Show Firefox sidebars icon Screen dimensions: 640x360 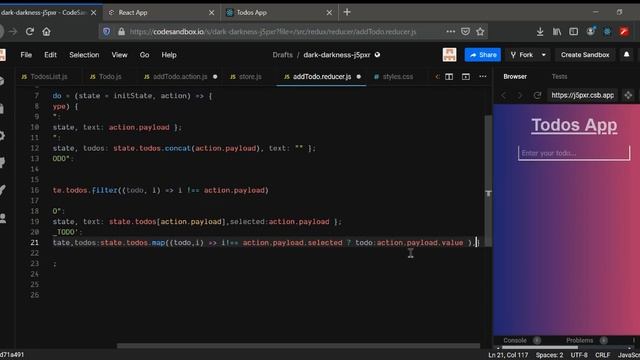tap(573, 31)
